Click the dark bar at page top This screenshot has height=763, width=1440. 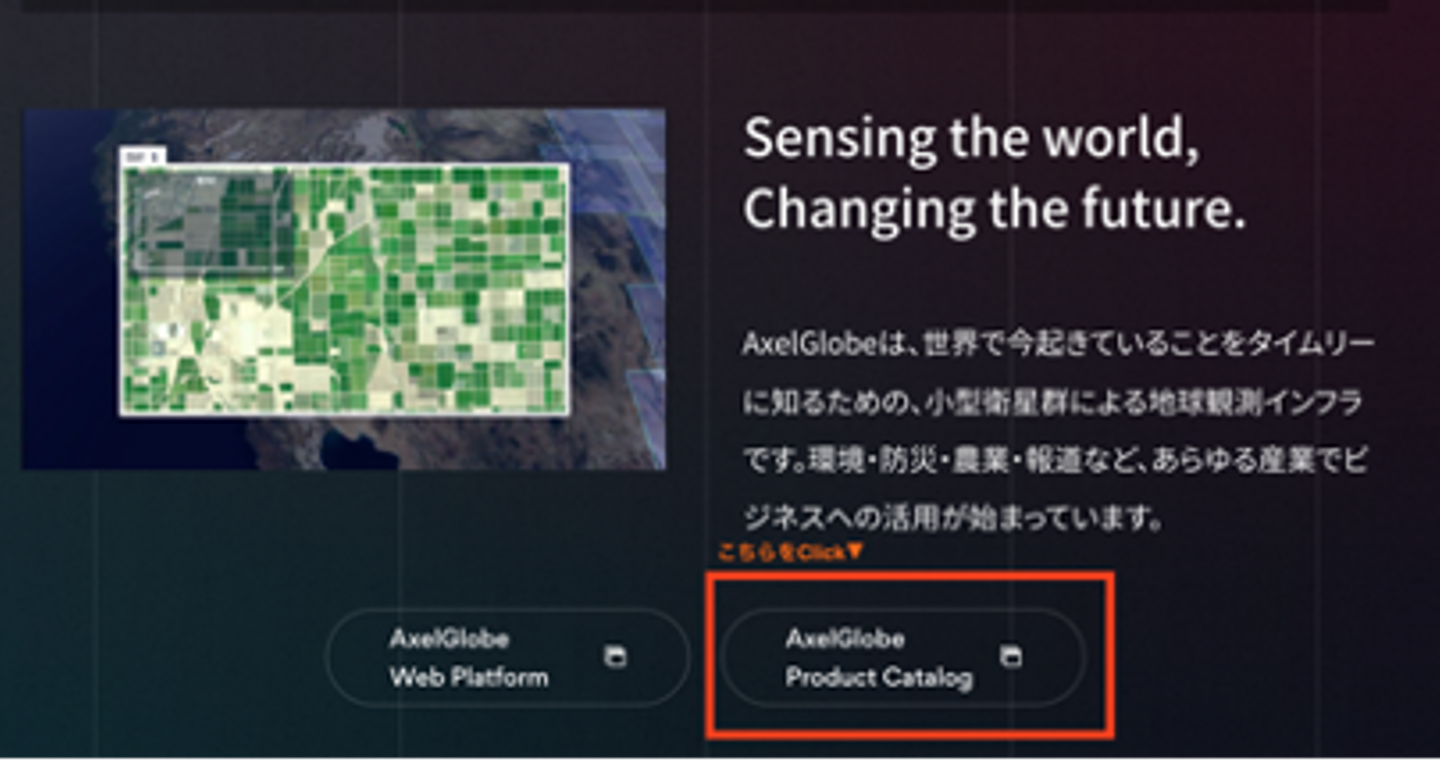click(705, 5)
